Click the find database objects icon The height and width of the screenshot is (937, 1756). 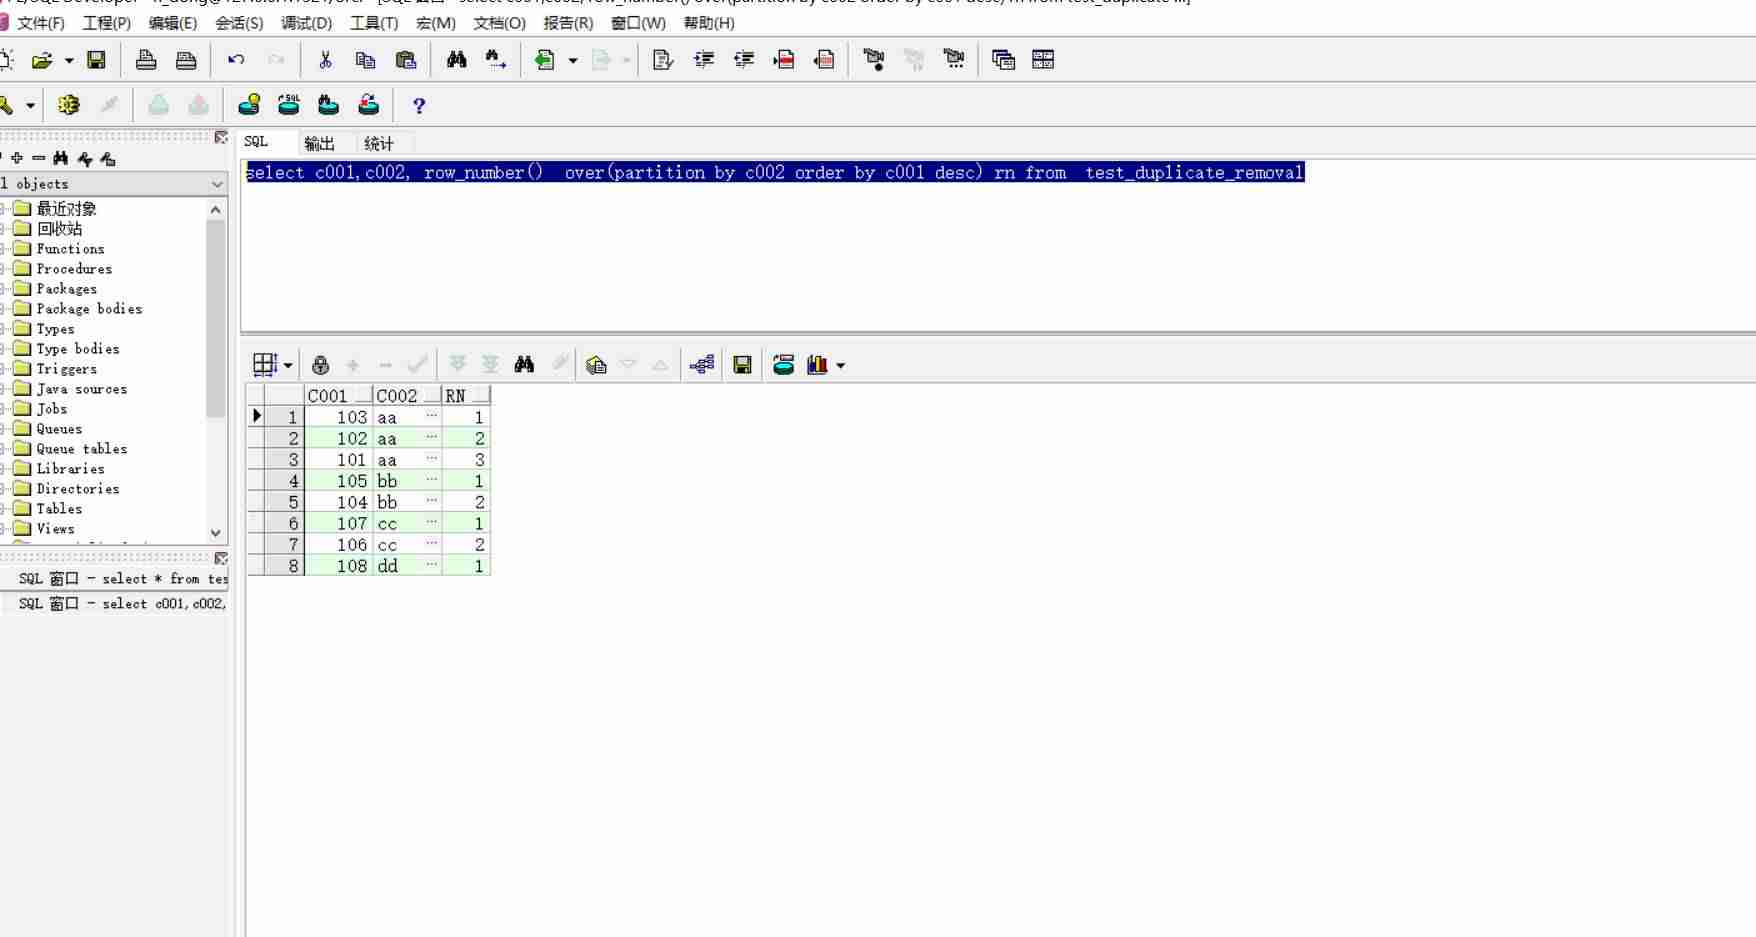click(x=328, y=105)
